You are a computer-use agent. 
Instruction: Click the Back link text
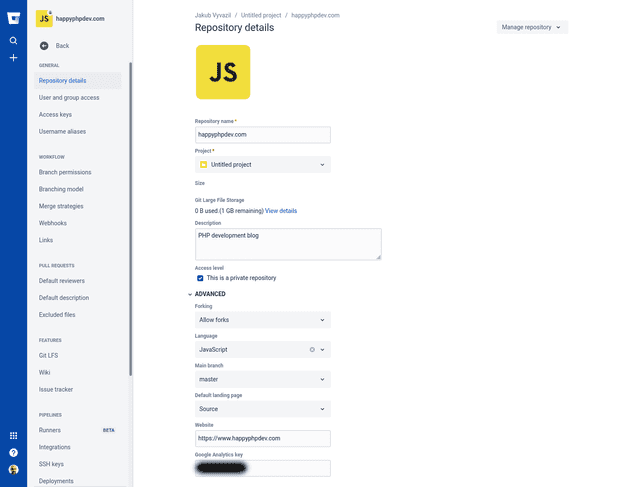[x=62, y=46]
